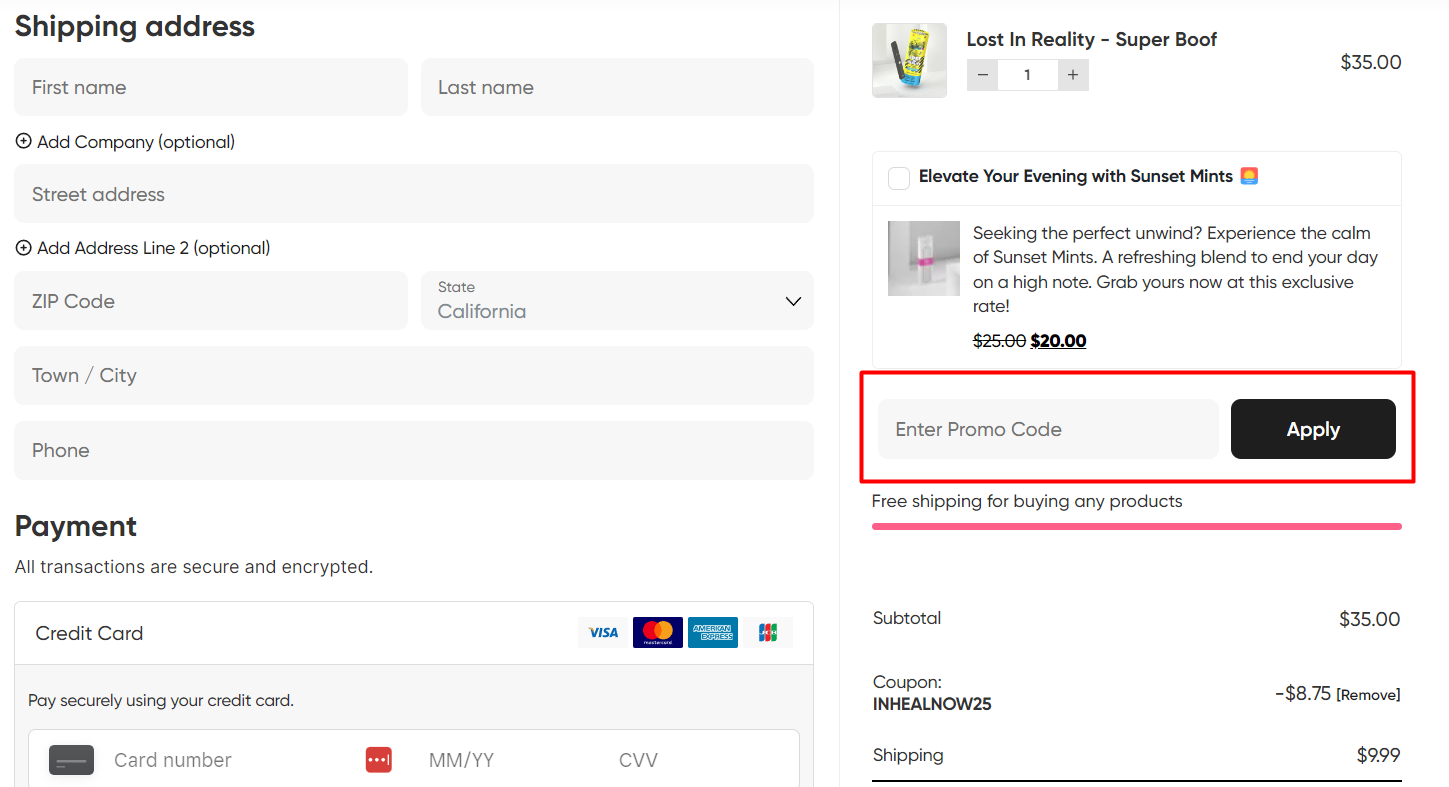Click the Lost In Reality product thumbnail
The image size is (1449, 787).
pos(909,60)
